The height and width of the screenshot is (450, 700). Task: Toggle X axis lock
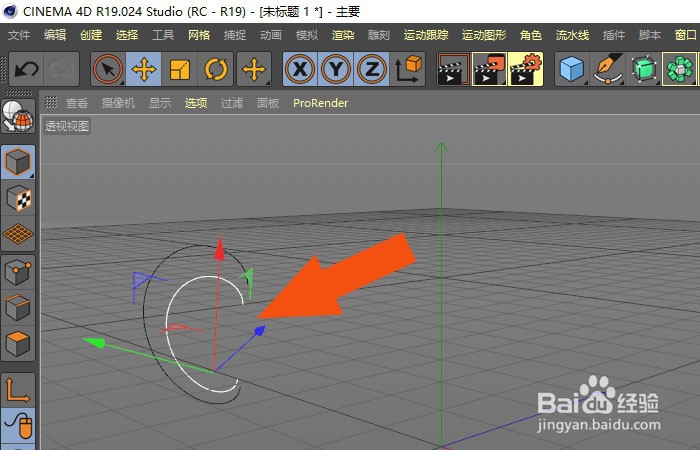[x=300, y=69]
